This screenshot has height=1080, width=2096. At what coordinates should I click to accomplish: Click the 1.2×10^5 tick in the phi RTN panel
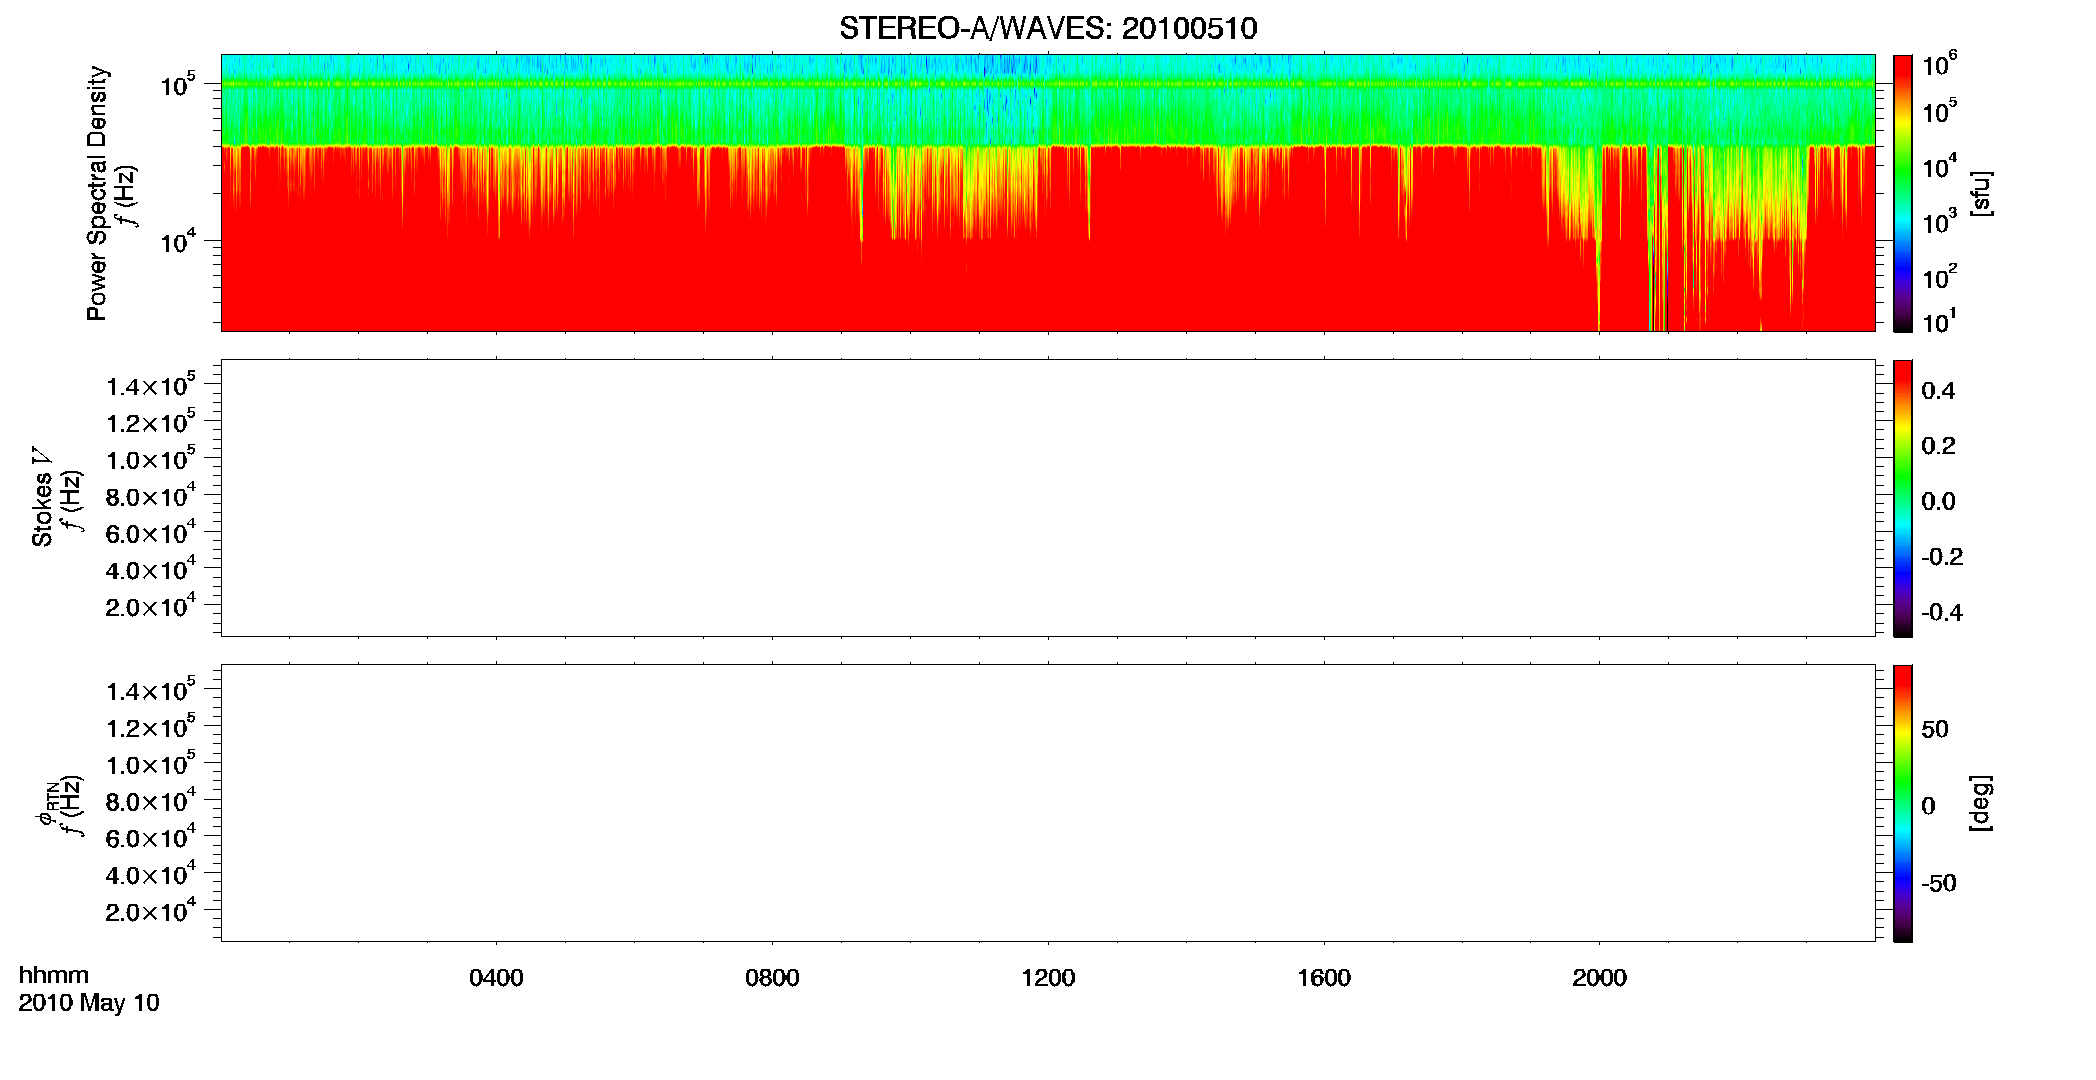tap(150, 727)
